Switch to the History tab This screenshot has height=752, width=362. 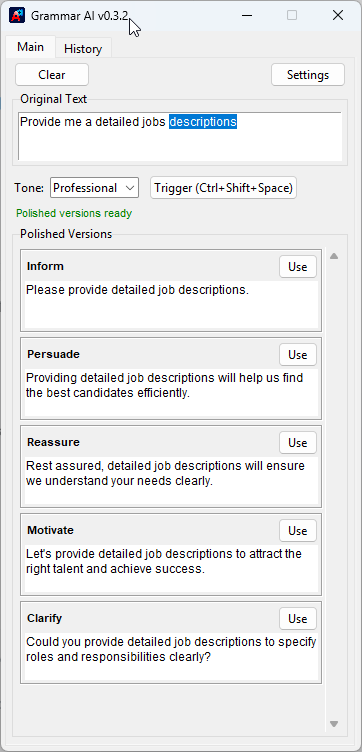pos(83,49)
